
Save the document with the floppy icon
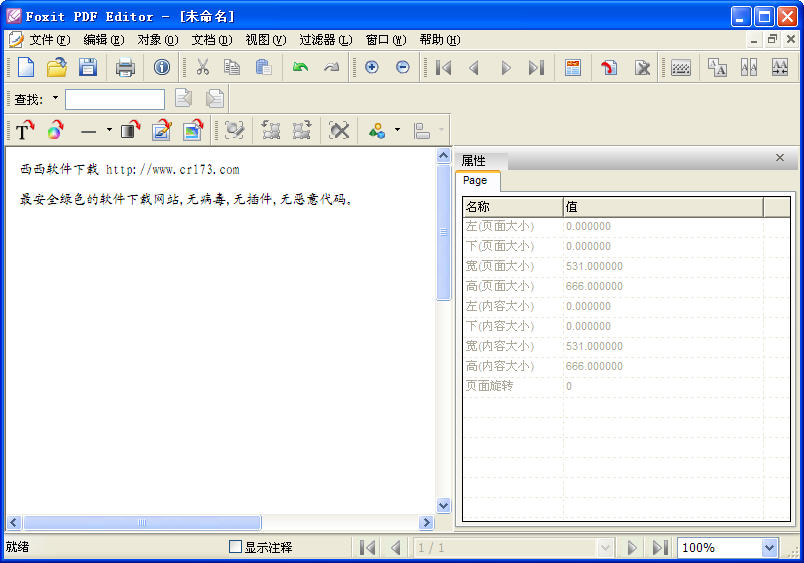pyautogui.click(x=88, y=67)
